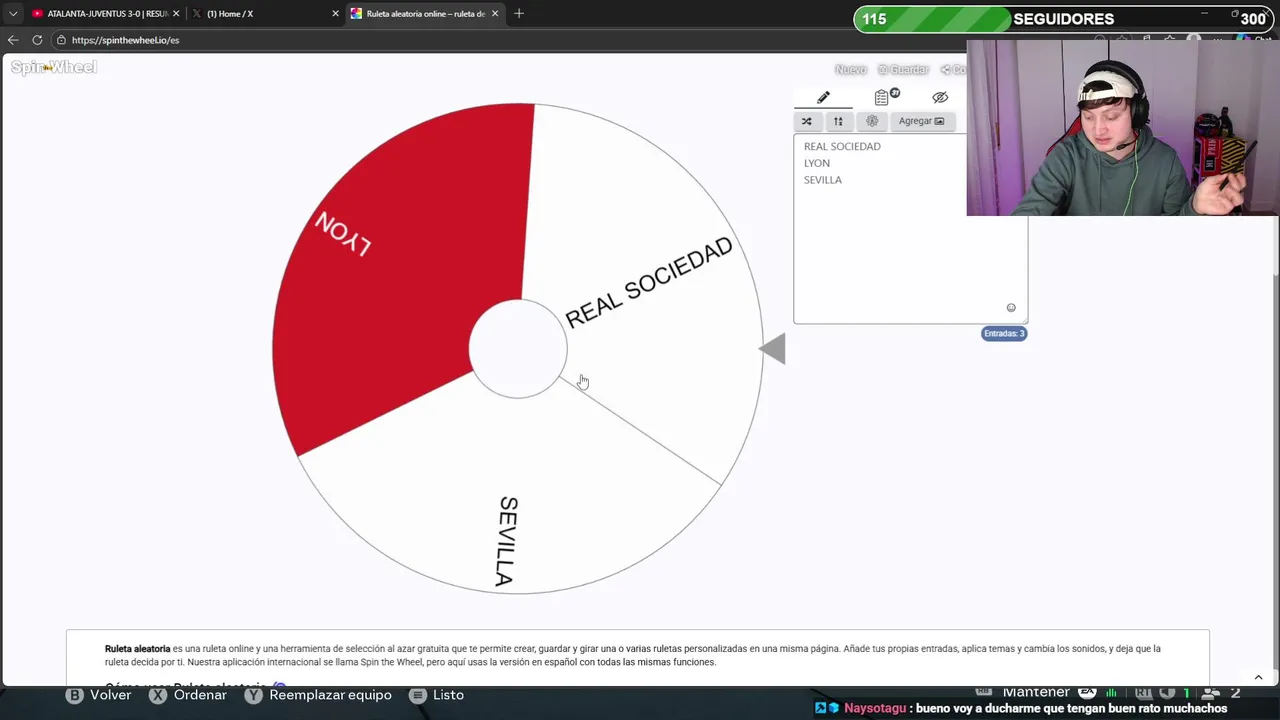
Task: Go back with the browser back arrow
Action: coord(13,40)
